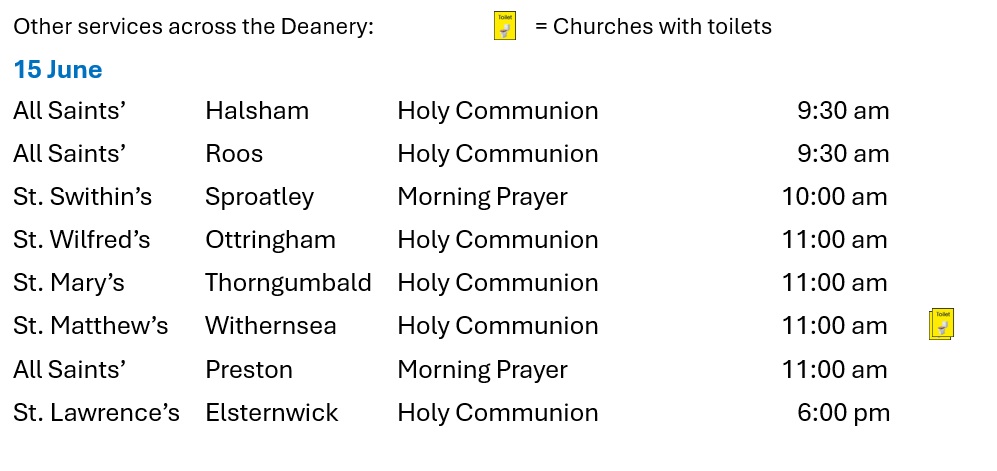
Task: Click the toilet icon in the legend
Action: [x=505, y=26]
